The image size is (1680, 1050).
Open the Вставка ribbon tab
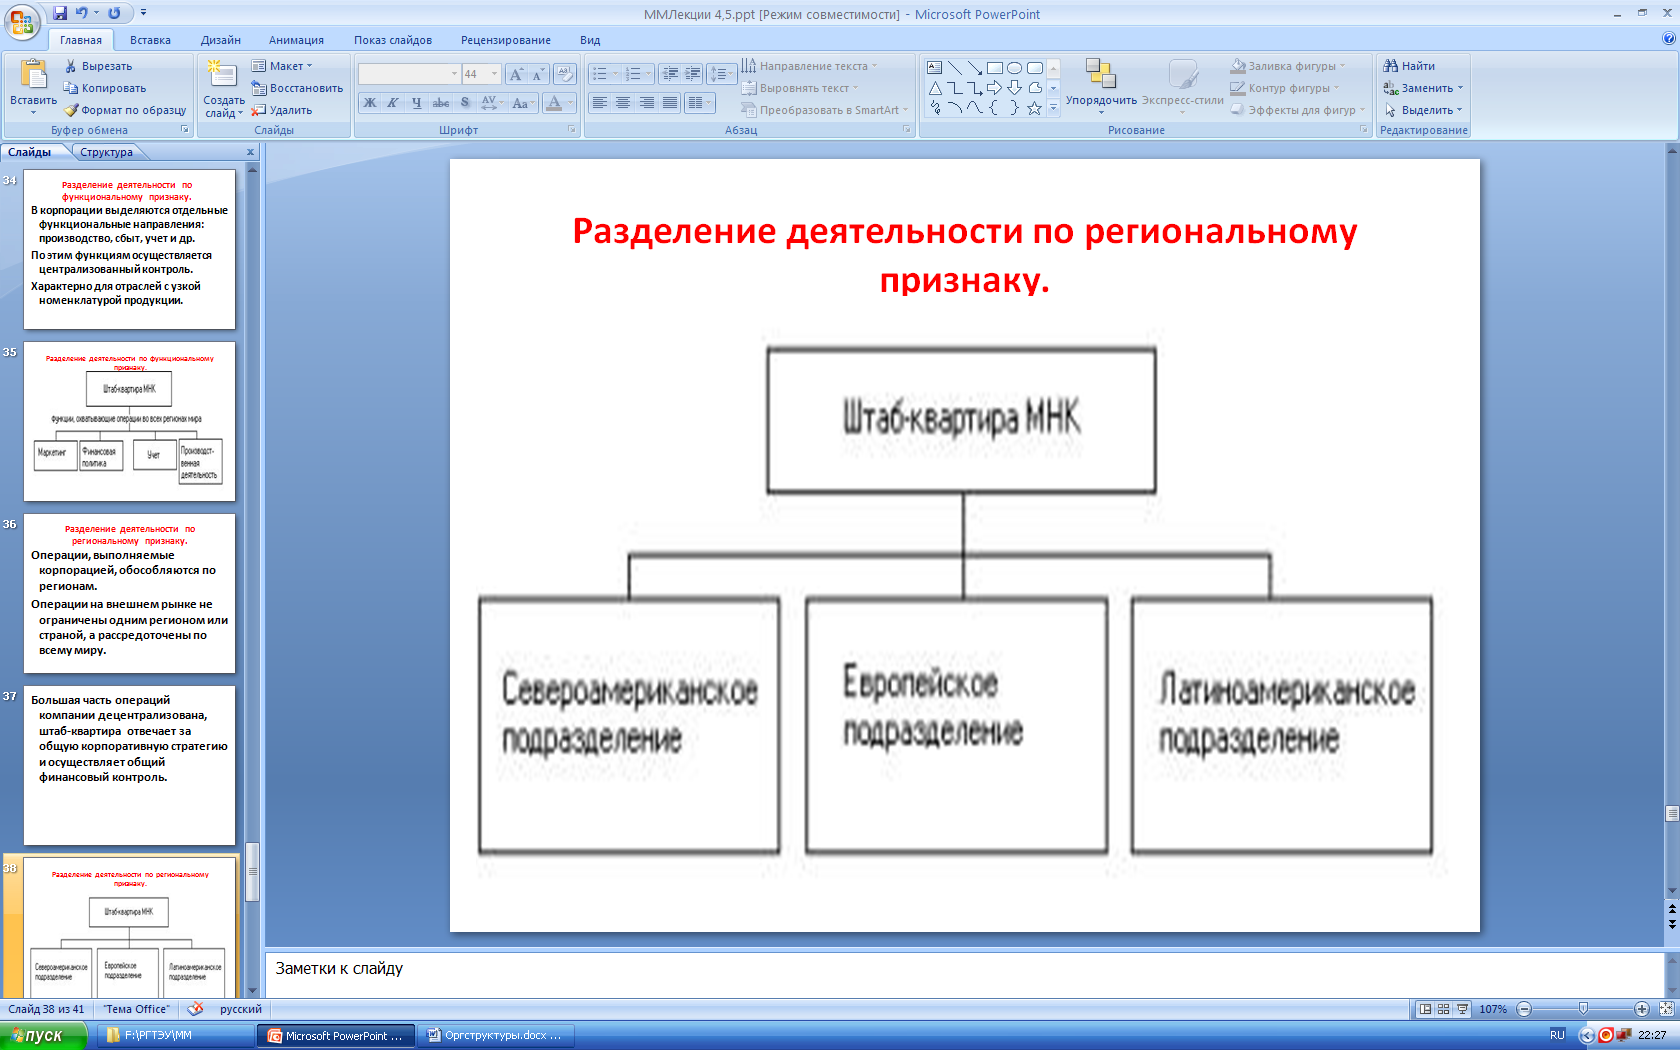(150, 40)
